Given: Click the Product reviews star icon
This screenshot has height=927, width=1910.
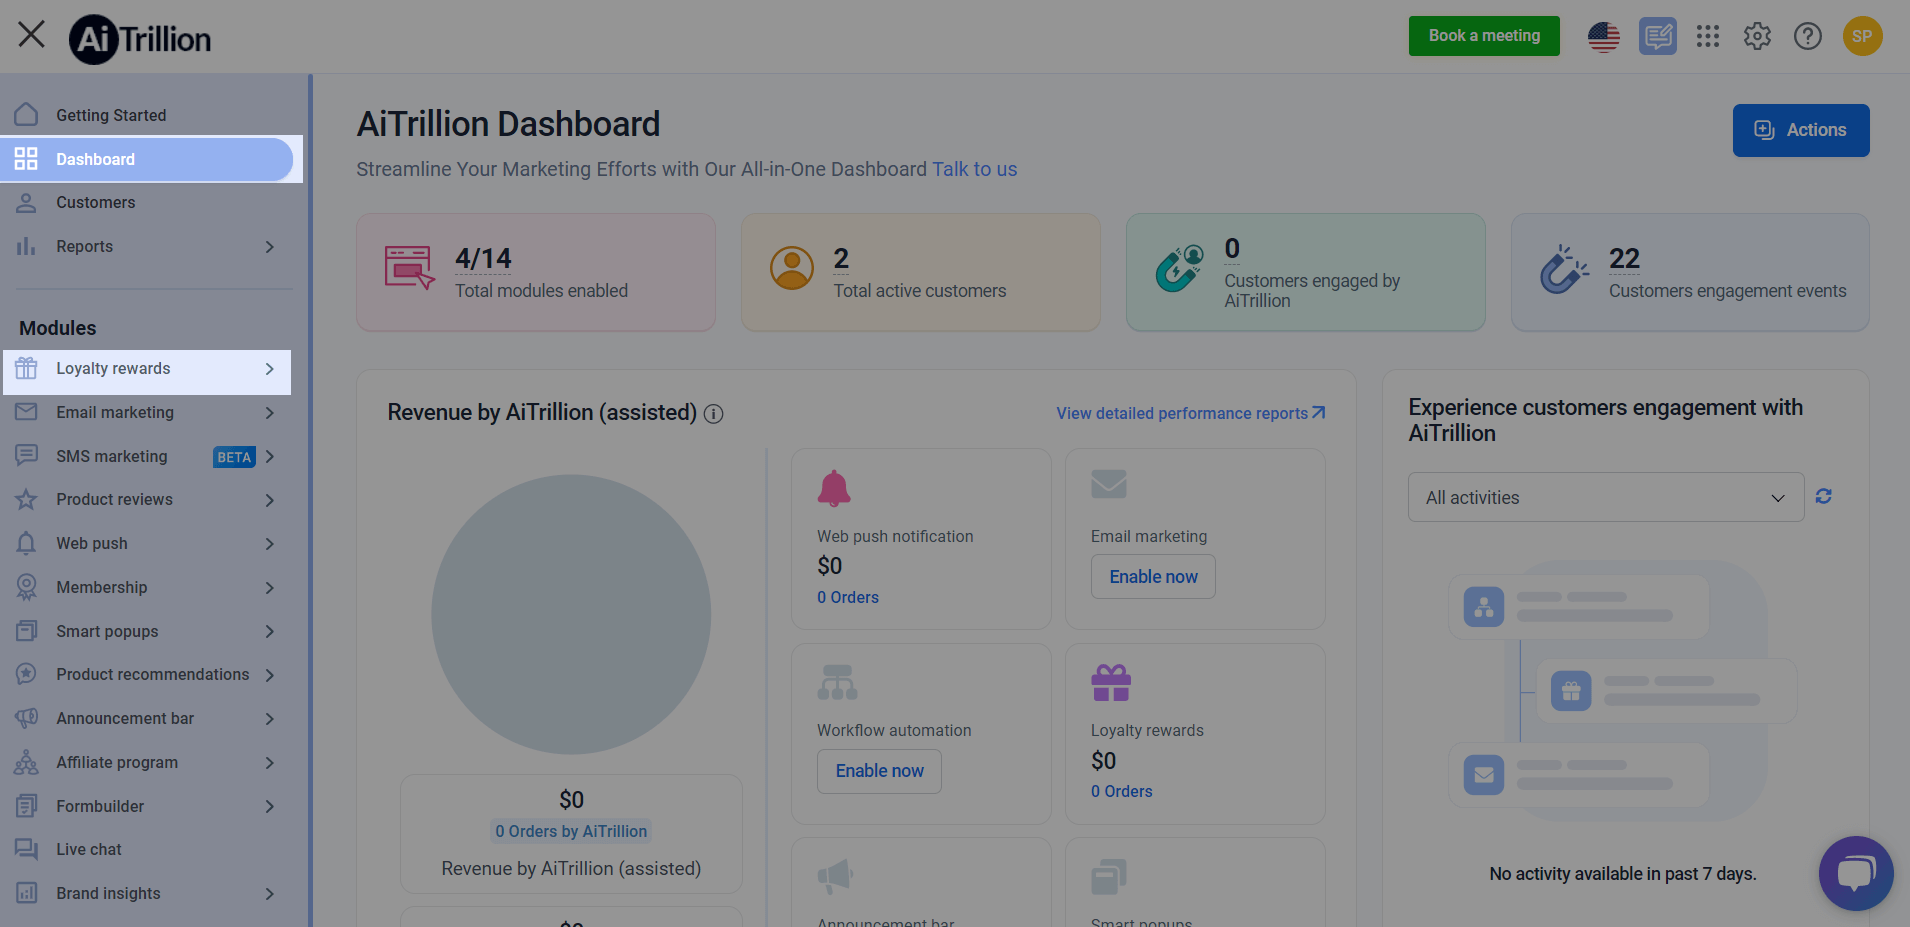Looking at the screenshot, I should pyautogui.click(x=27, y=499).
